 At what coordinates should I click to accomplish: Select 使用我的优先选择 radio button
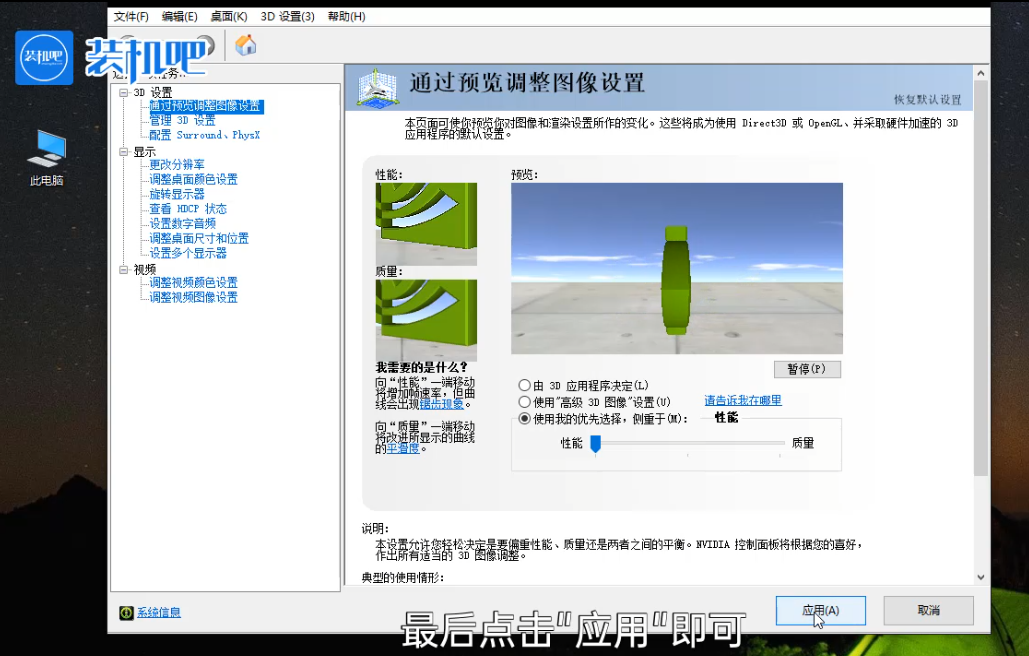coord(523,419)
